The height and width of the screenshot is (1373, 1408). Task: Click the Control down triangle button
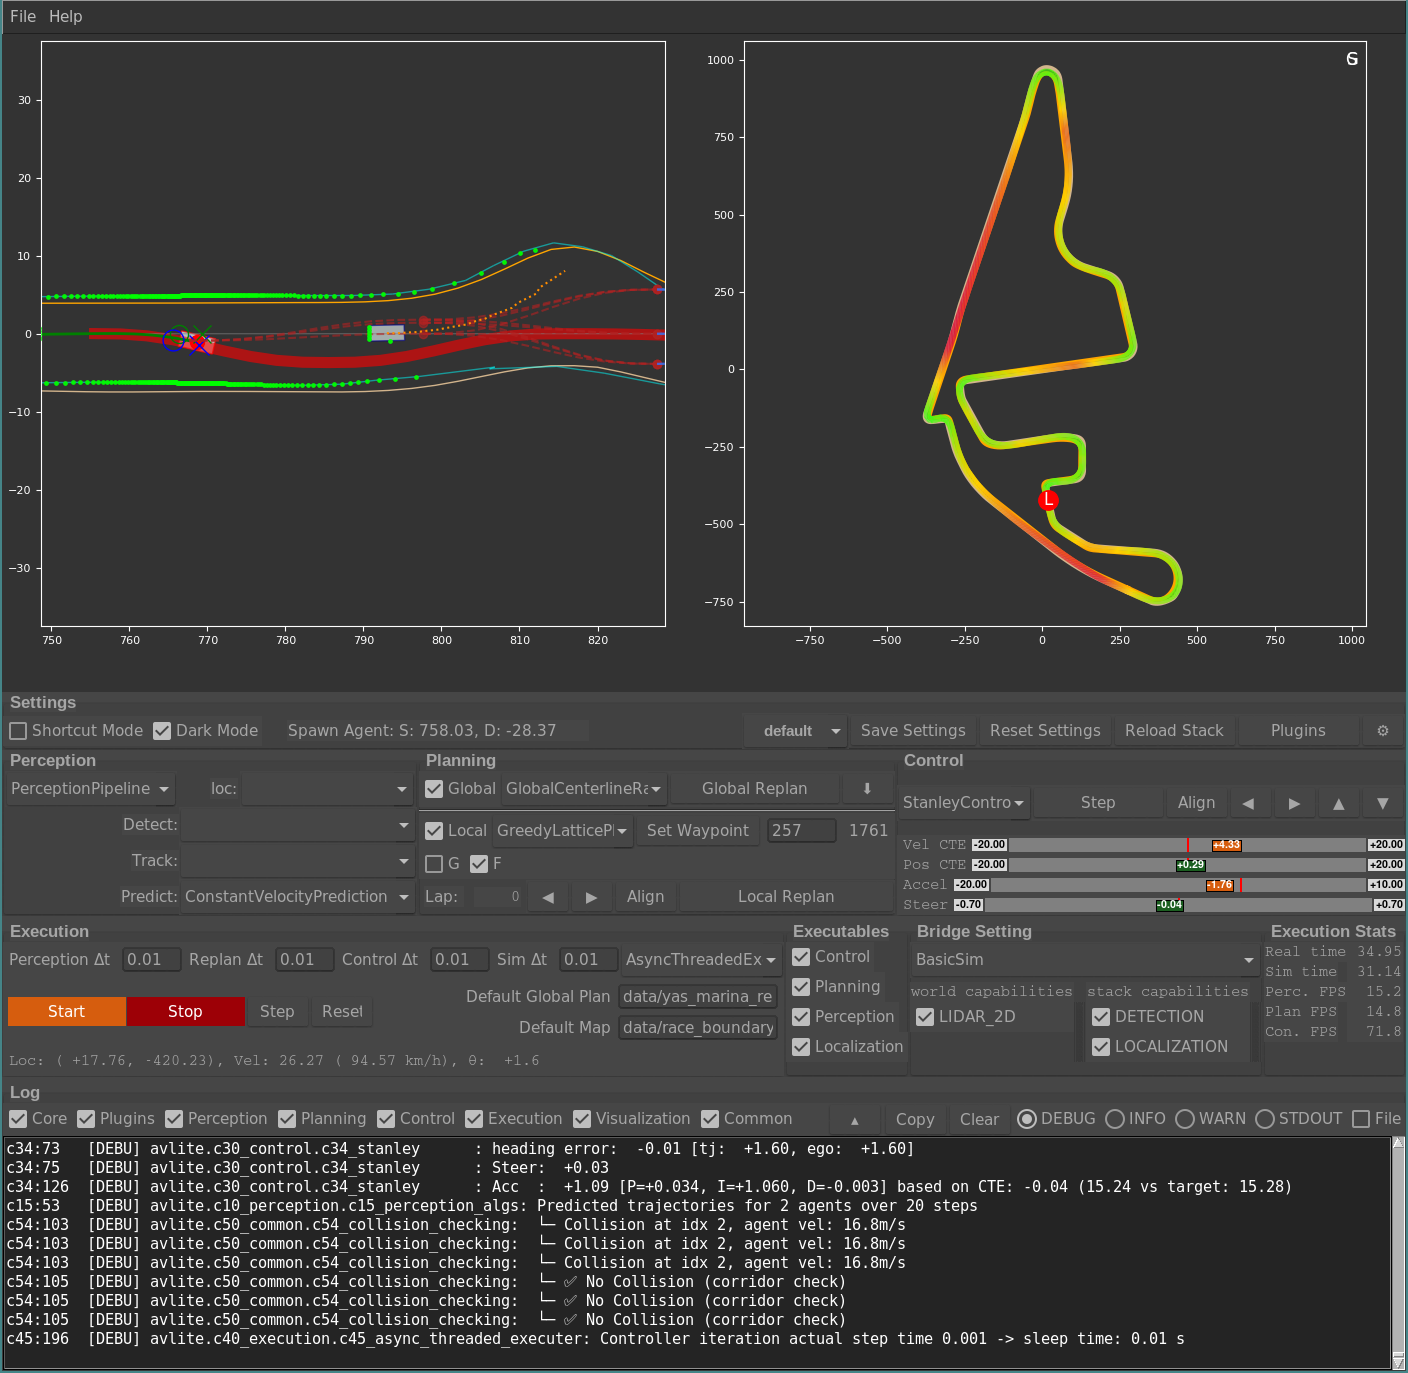(x=1382, y=803)
